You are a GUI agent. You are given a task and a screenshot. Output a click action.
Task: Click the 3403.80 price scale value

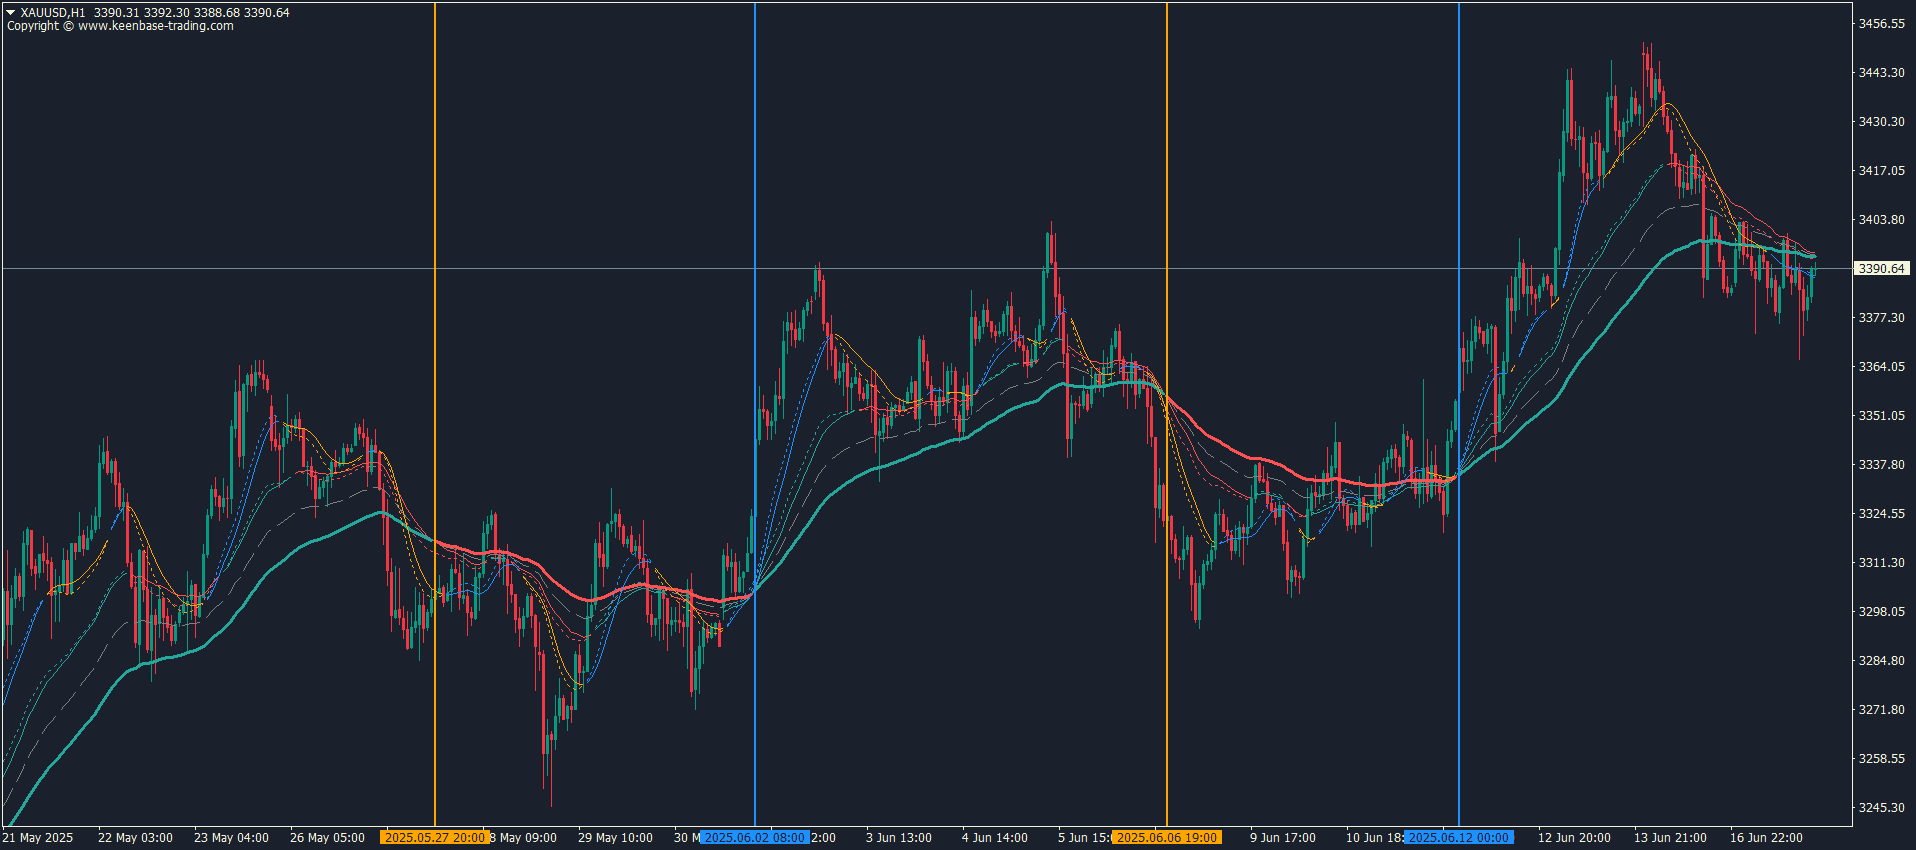(x=1882, y=220)
